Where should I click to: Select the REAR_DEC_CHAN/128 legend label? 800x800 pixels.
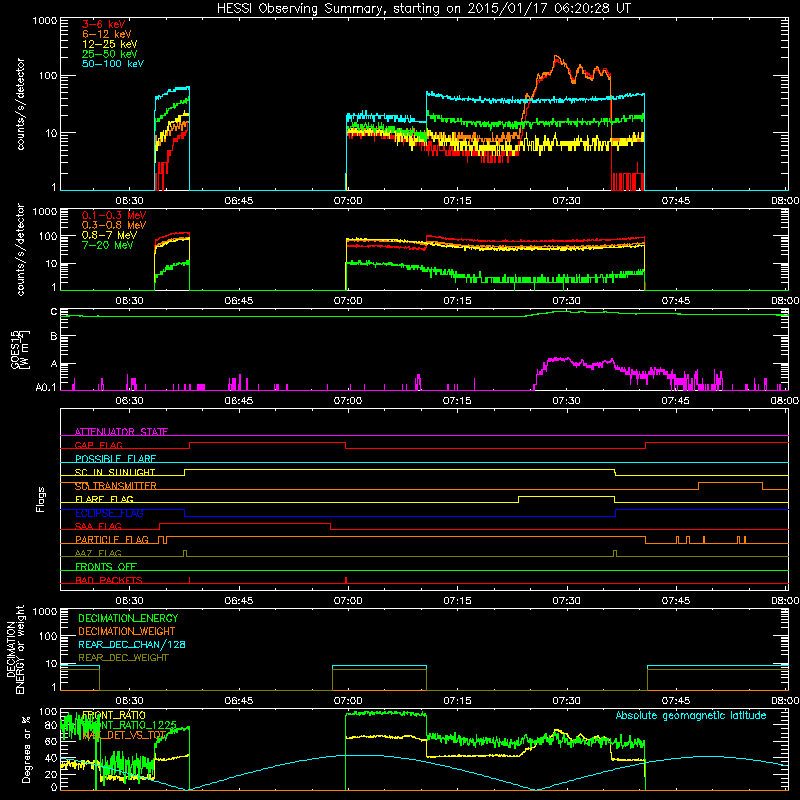pyautogui.click(x=132, y=644)
